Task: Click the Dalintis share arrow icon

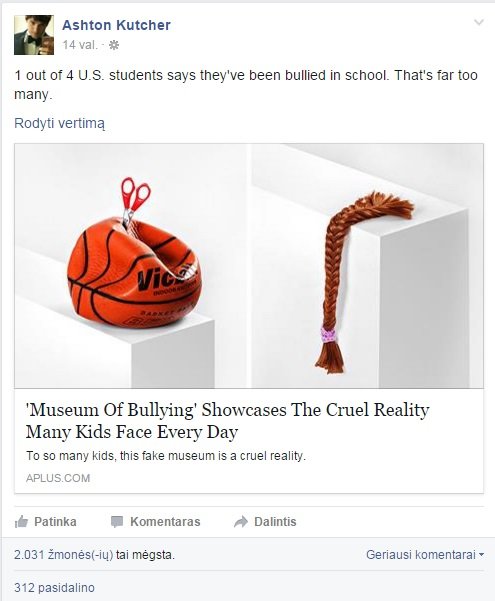Action: pyautogui.click(x=241, y=522)
